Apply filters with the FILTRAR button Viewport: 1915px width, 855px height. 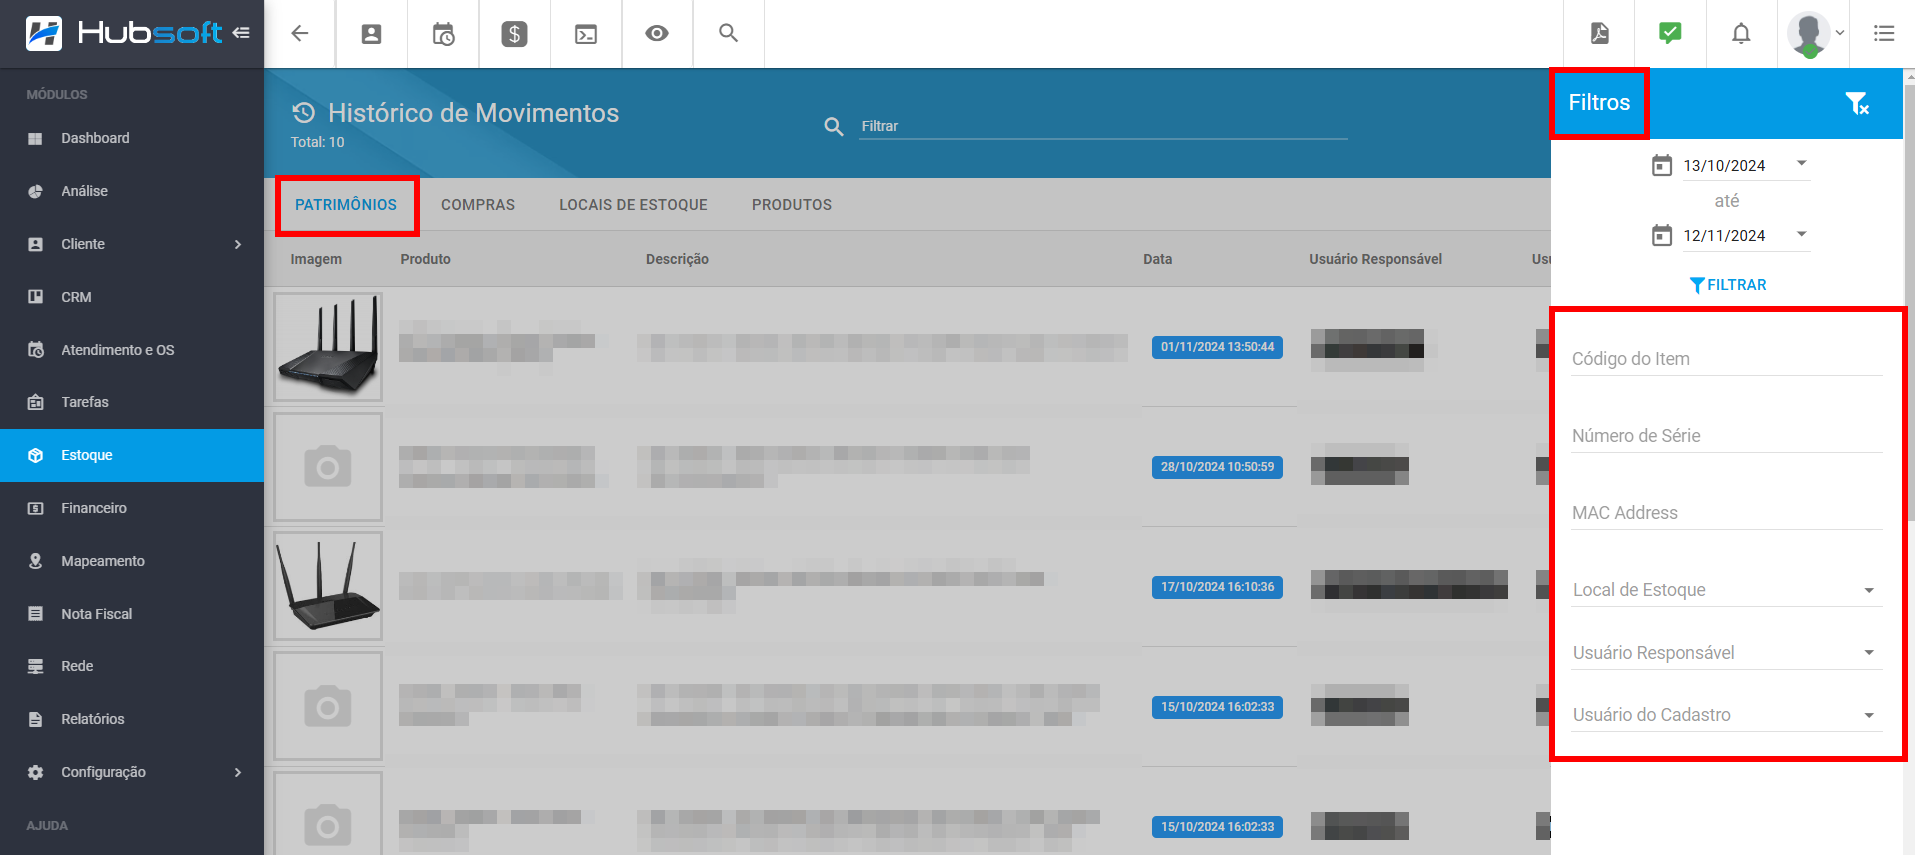click(1728, 285)
